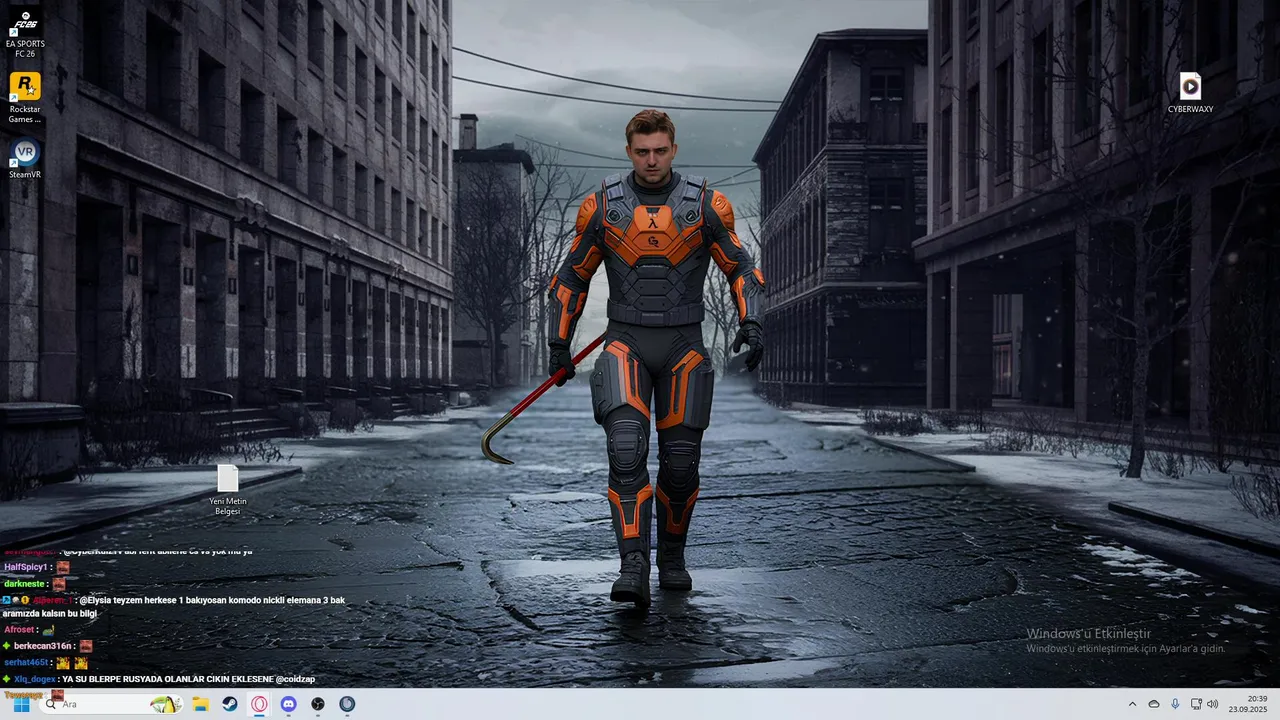
Task: Switch to the Opera GX browser taskbar icon
Action: (259, 704)
